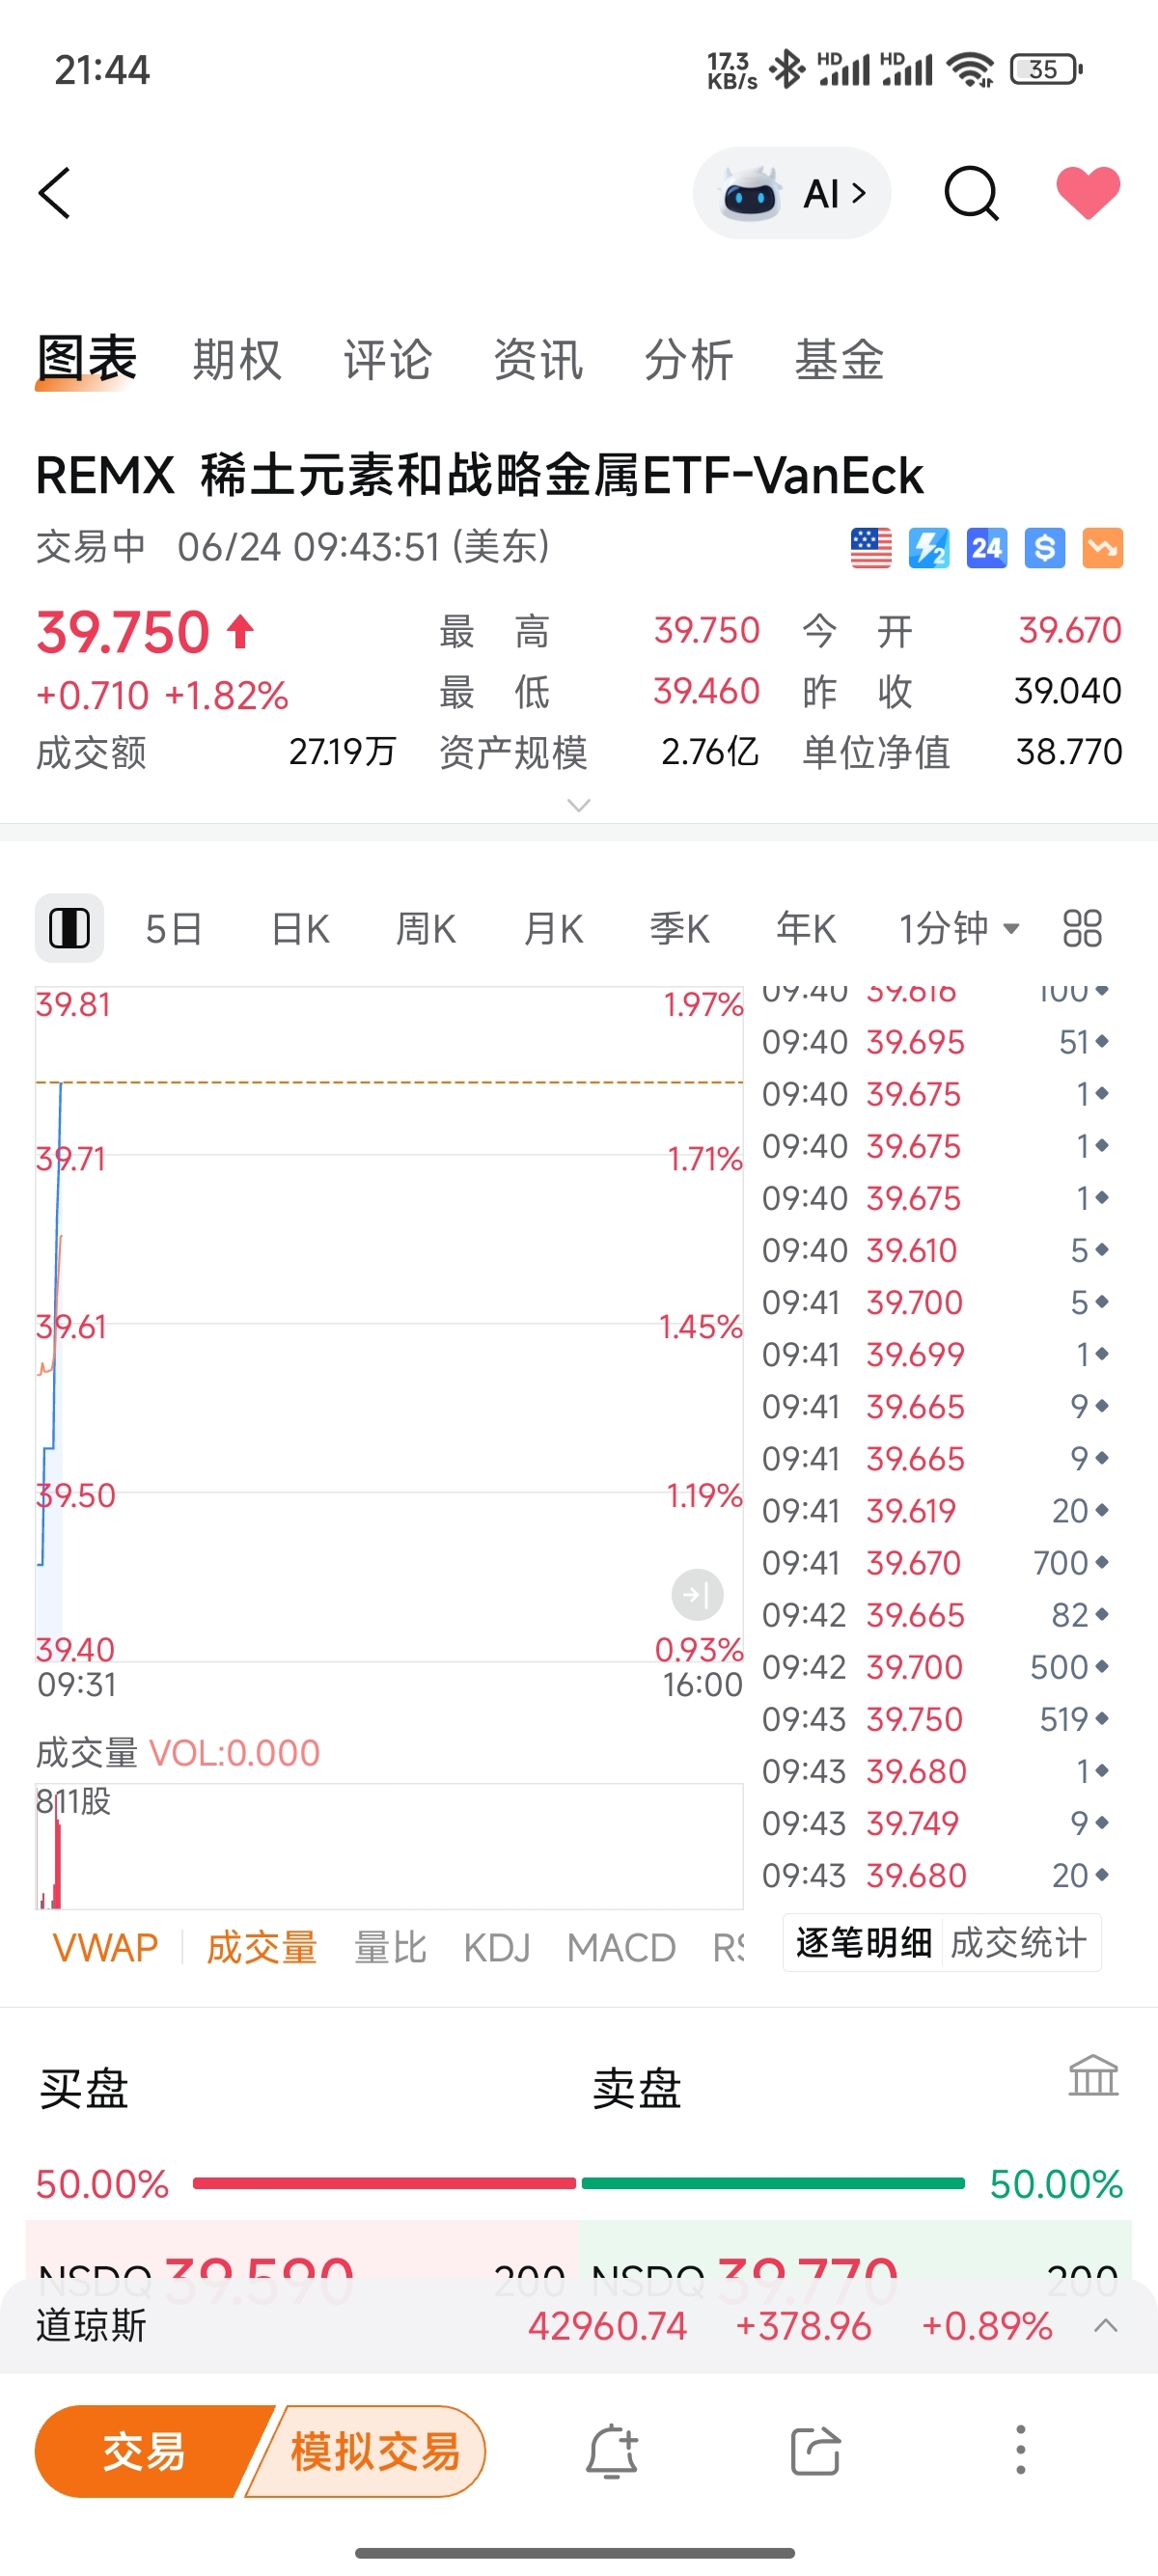The width and height of the screenshot is (1158, 2576).
Task: Expand more quote details chevron
Action: [x=579, y=805]
